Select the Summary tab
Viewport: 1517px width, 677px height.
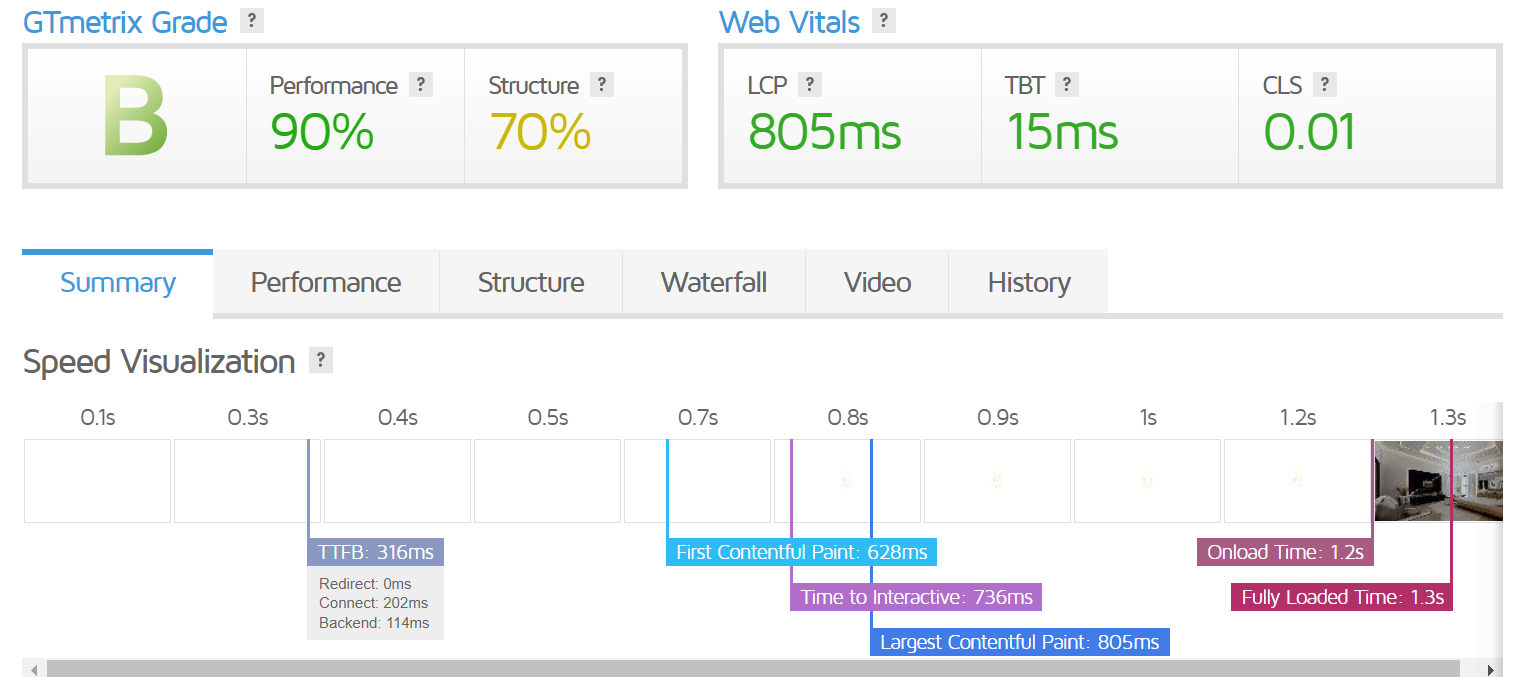tap(117, 283)
